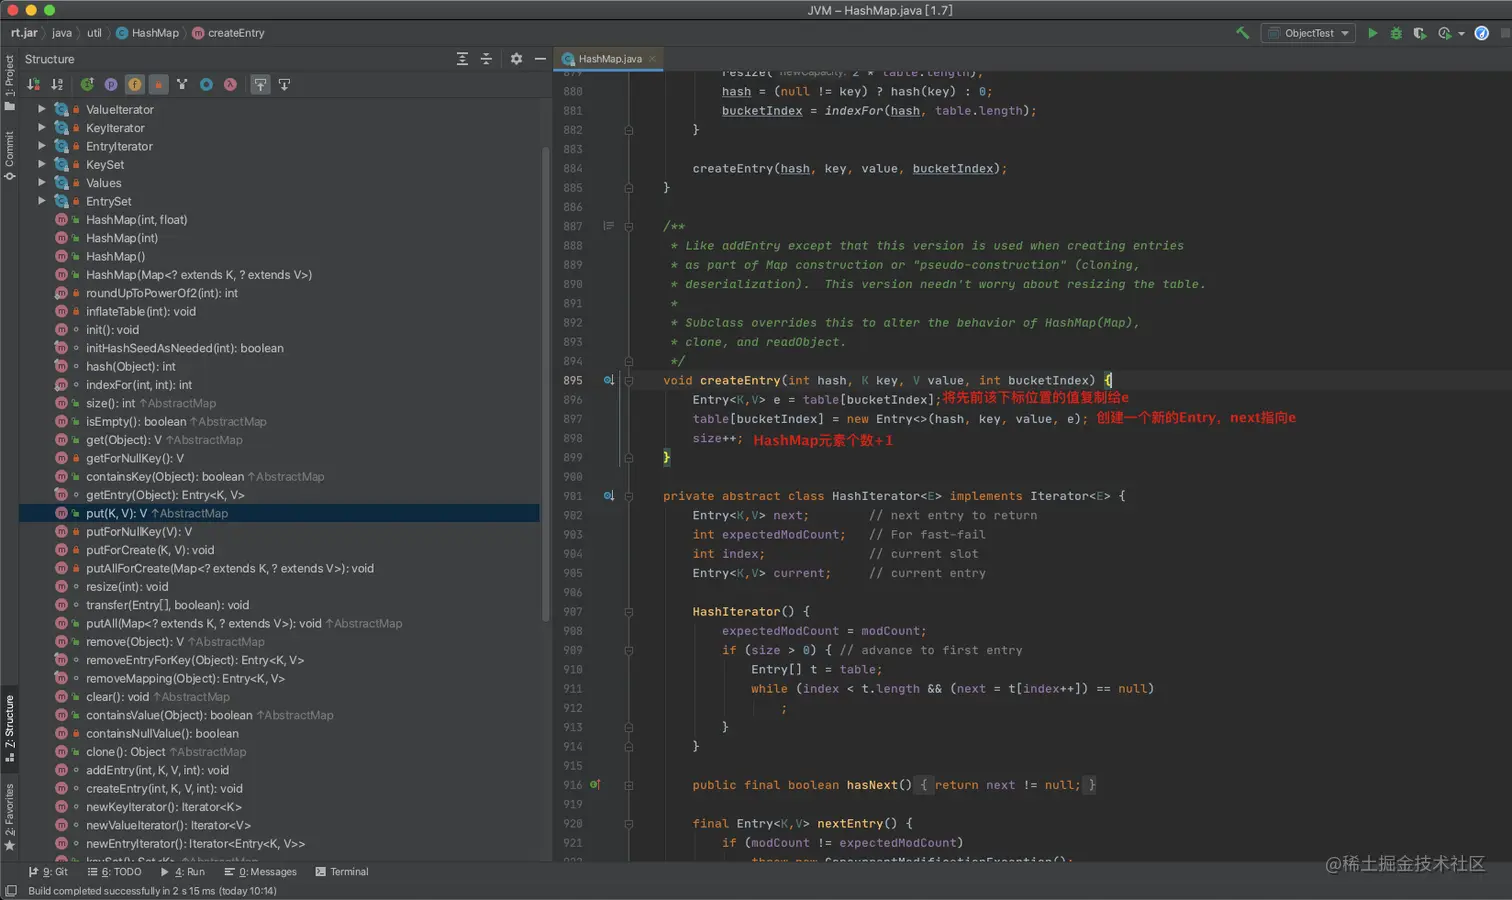Screen dimensions: 1512x900
Task: Open the Structure panel settings gear
Action: click(x=516, y=59)
